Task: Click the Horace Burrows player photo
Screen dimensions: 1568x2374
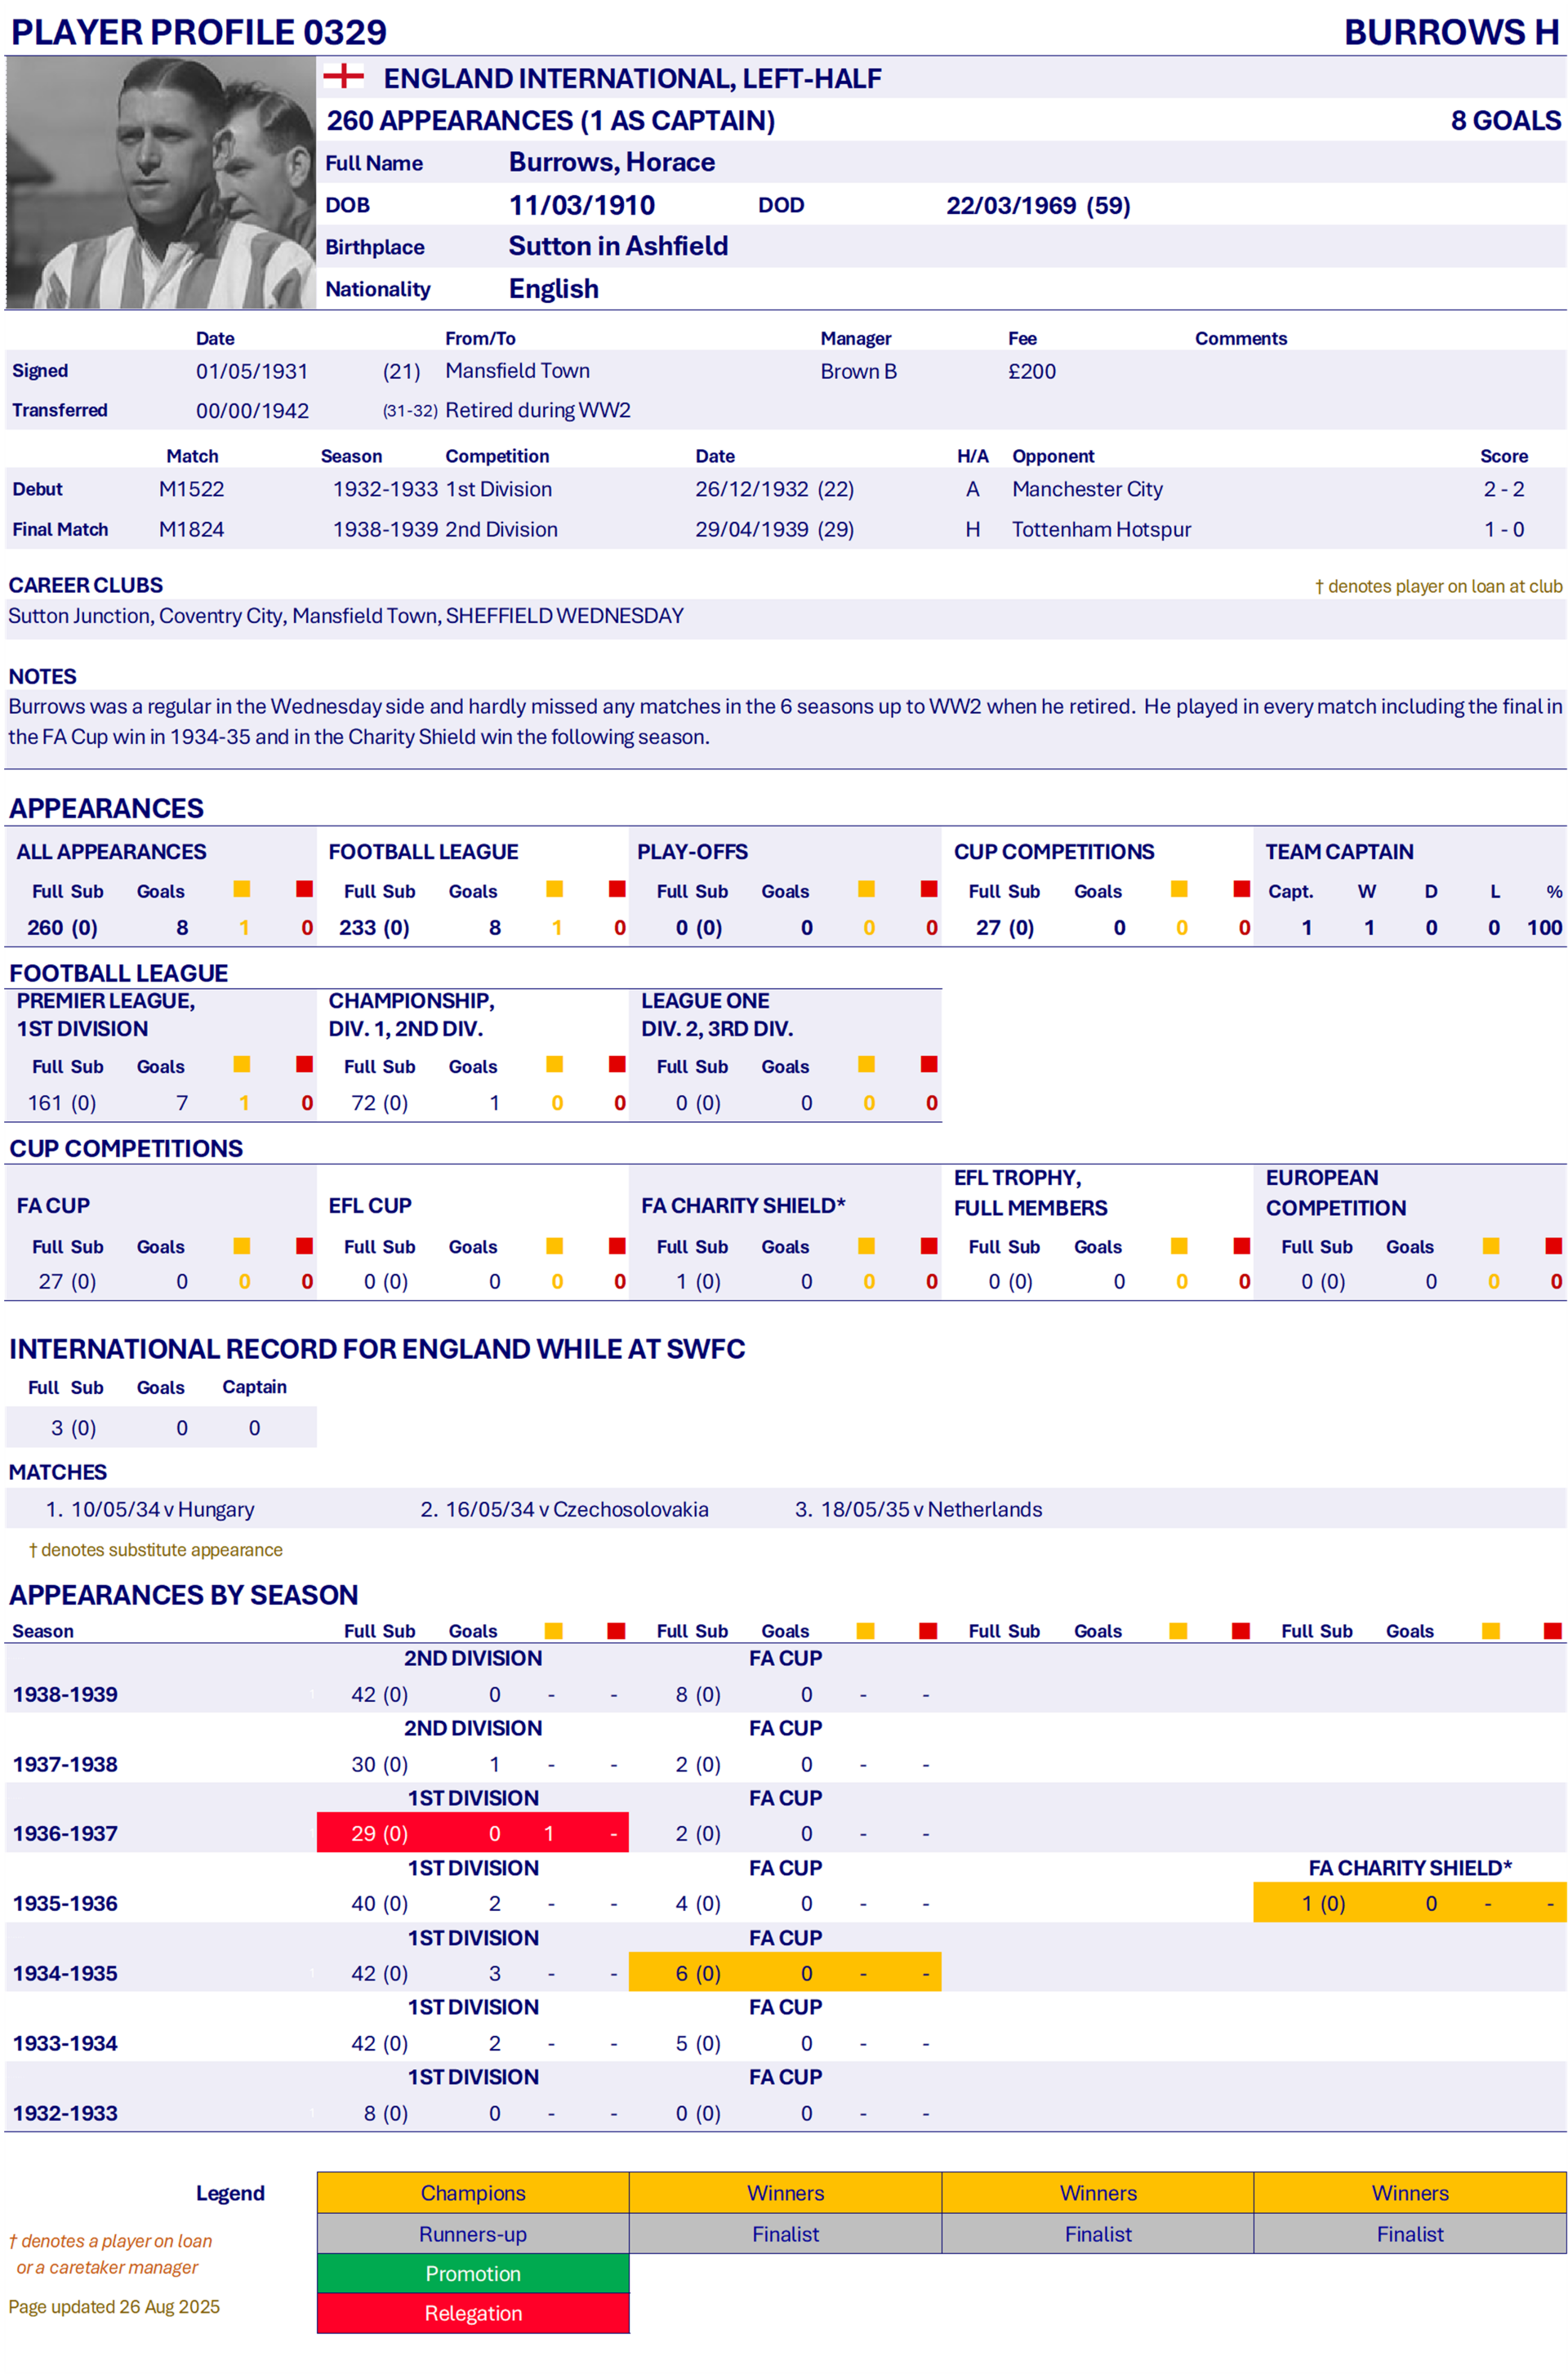Action: pos(160,182)
